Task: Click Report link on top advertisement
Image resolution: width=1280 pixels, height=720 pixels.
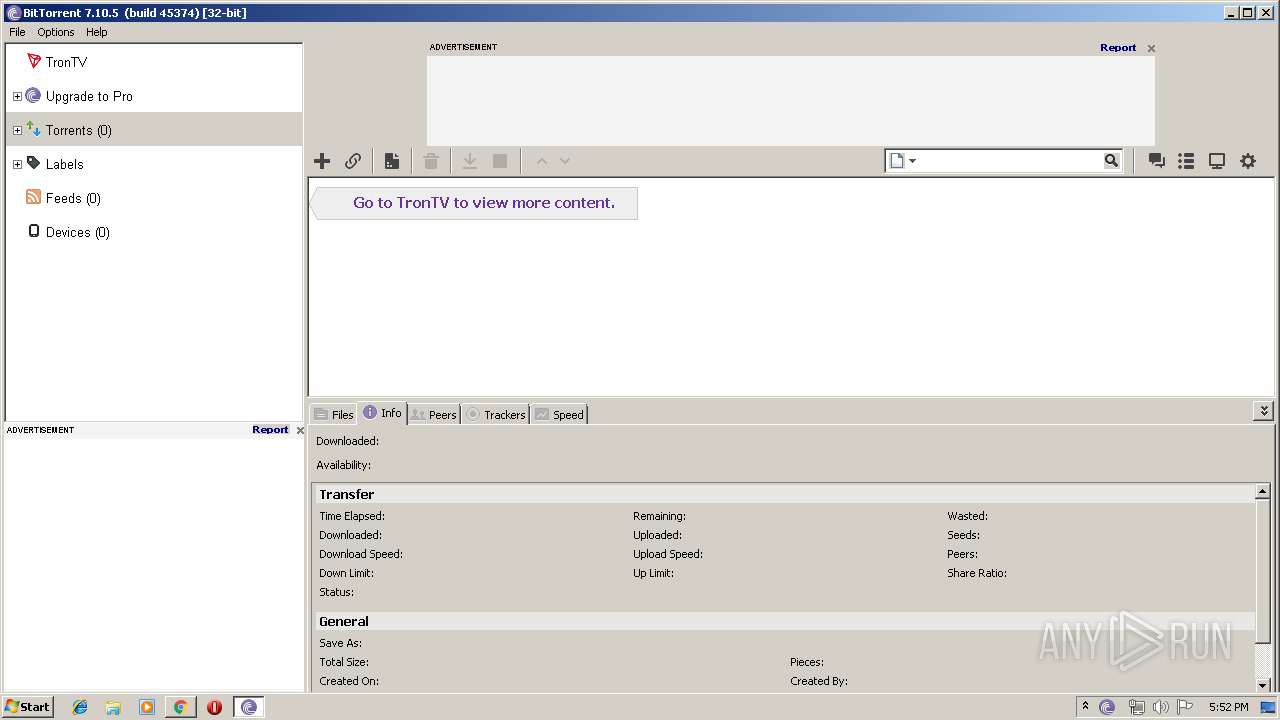Action: [x=1118, y=47]
